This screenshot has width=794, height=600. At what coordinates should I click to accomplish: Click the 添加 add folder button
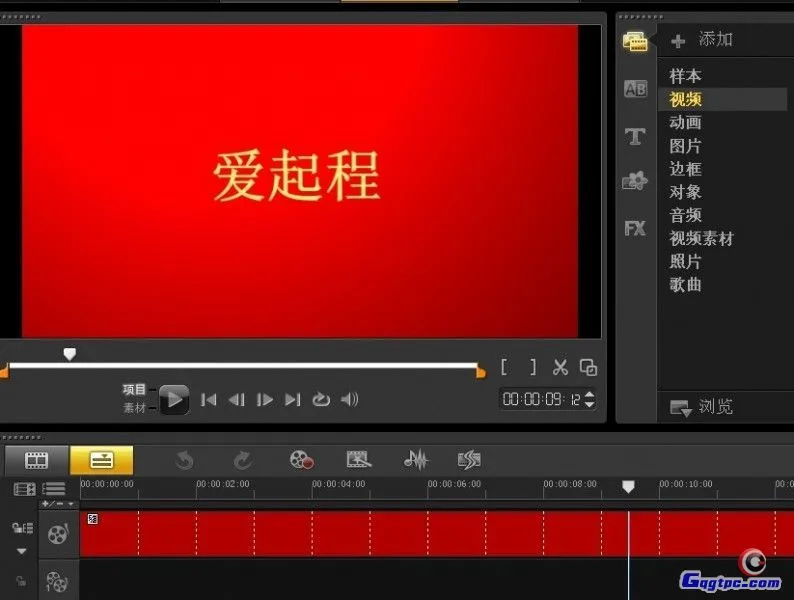click(702, 39)
